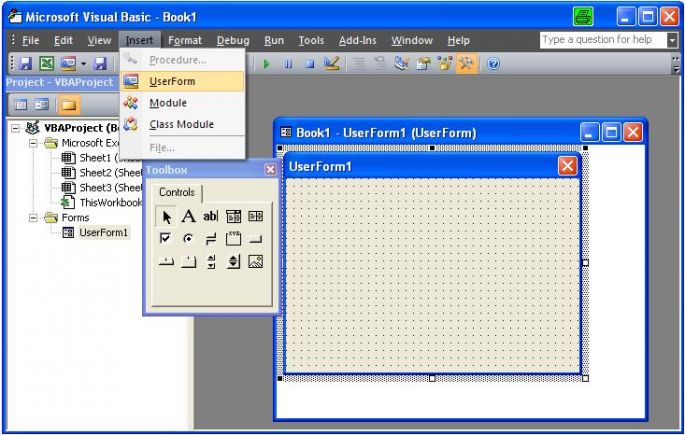Click the blue Help question mark icon
This screenshot has width=685, height=435.
click(494, 64)
